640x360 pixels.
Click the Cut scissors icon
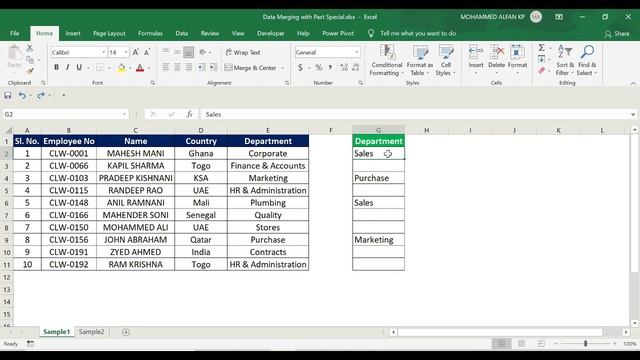point(30,48)
